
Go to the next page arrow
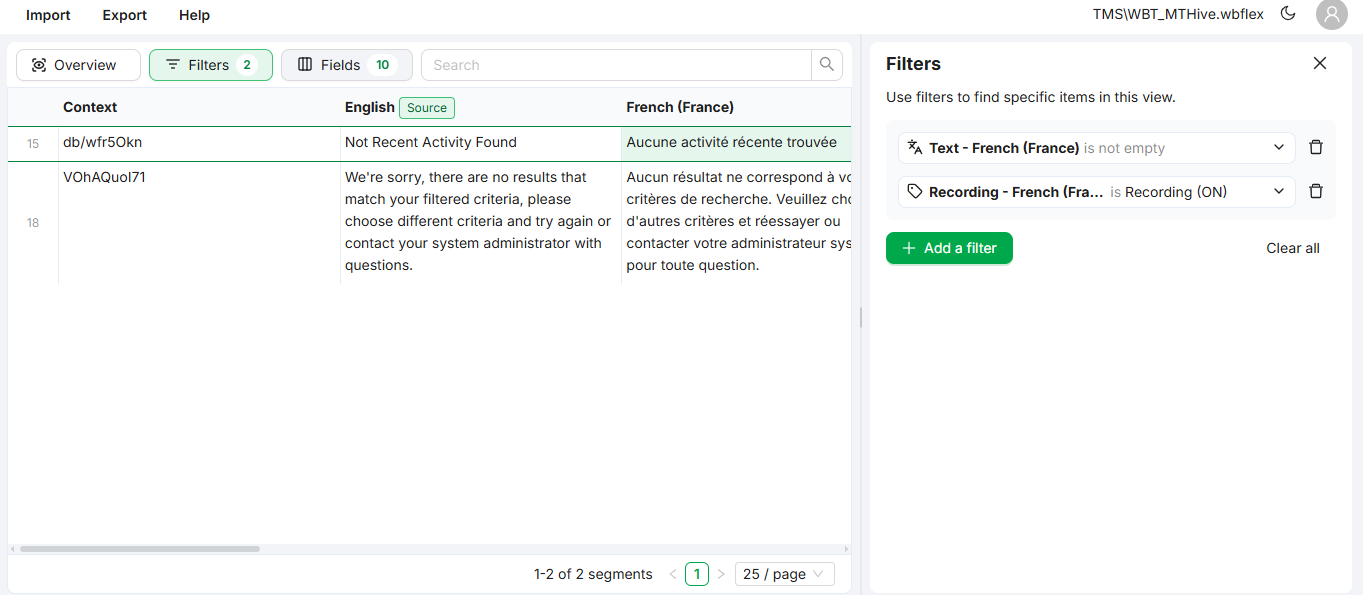(x=721, y=574)
